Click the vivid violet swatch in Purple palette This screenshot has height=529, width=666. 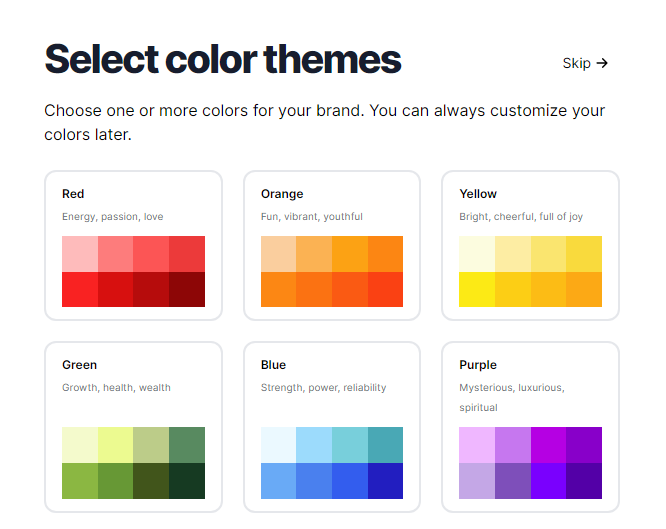coord(548,480)
